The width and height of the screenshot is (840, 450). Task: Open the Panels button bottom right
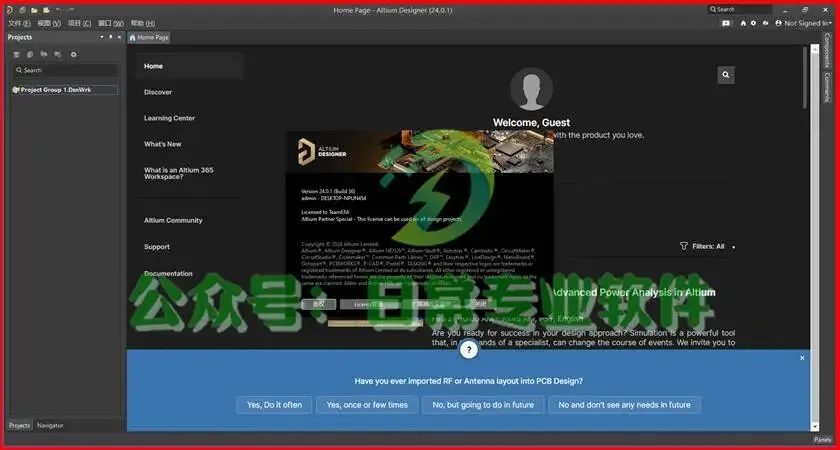pyautogui.click(x=823, y=439)
